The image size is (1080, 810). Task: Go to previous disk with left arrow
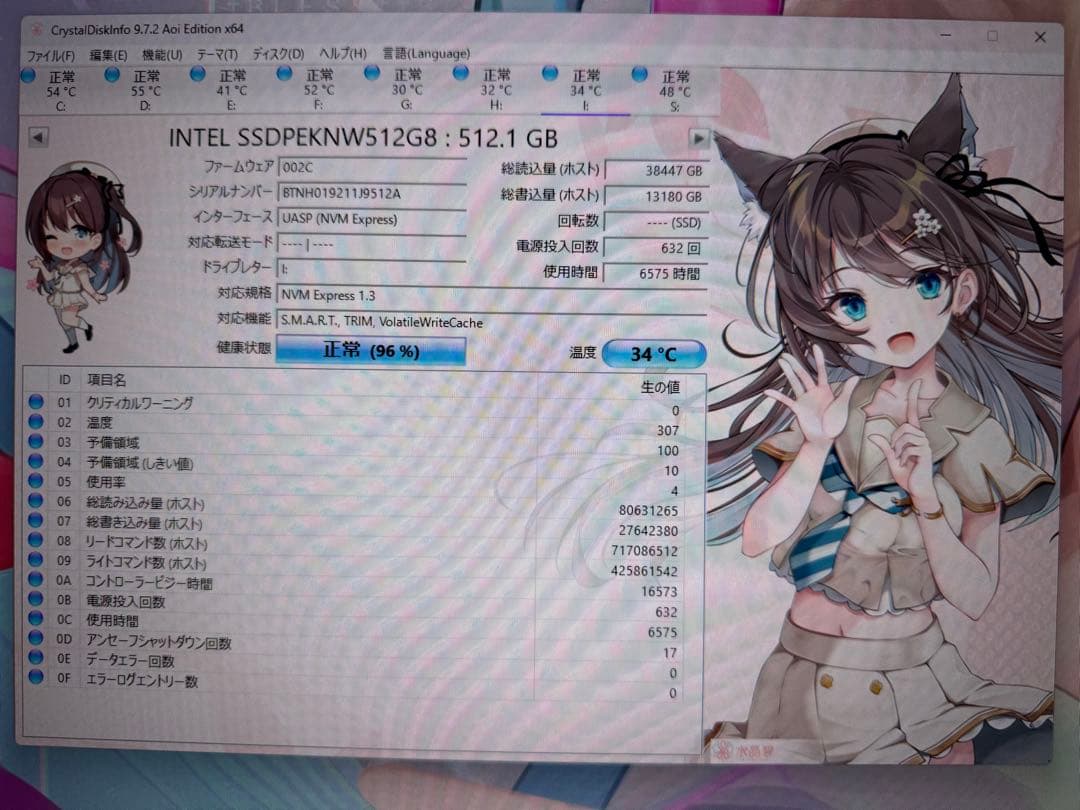tap(38, 137)
